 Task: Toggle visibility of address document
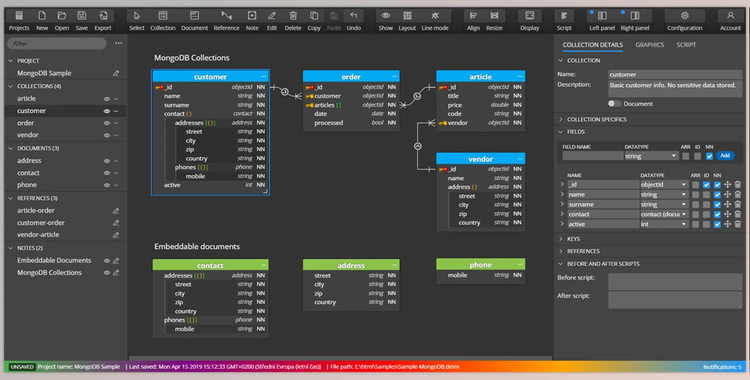click(x=107, y=161)
